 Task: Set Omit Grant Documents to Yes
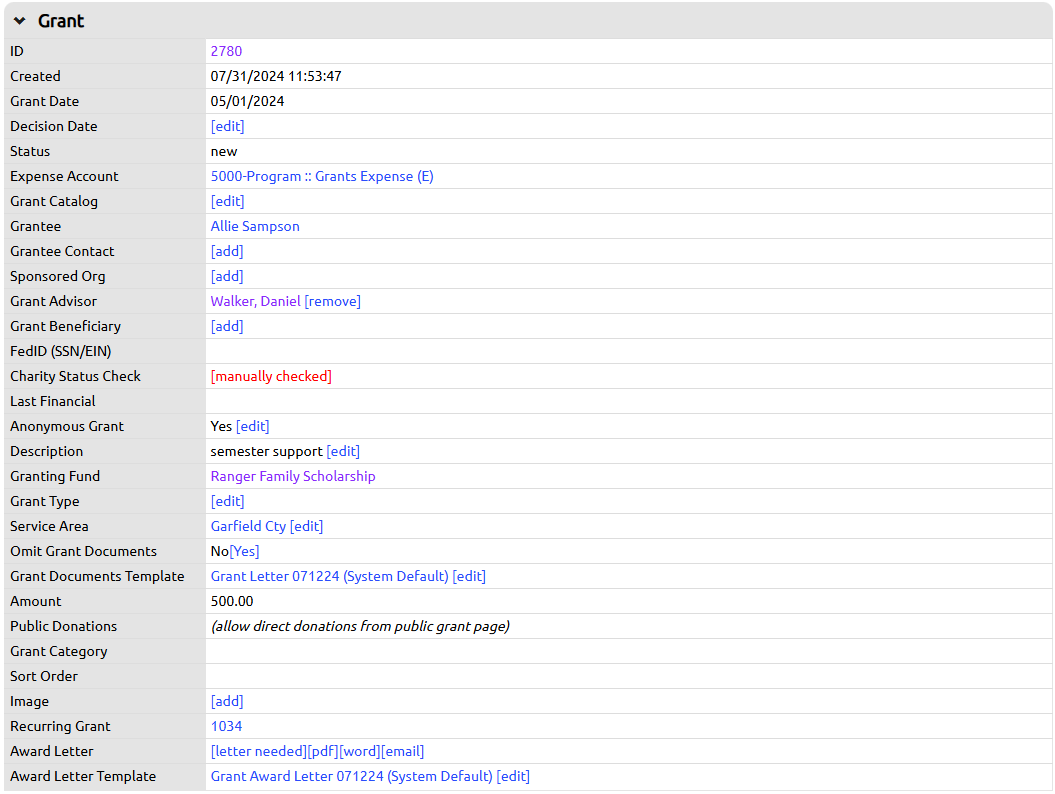click(x=244, y=551)
